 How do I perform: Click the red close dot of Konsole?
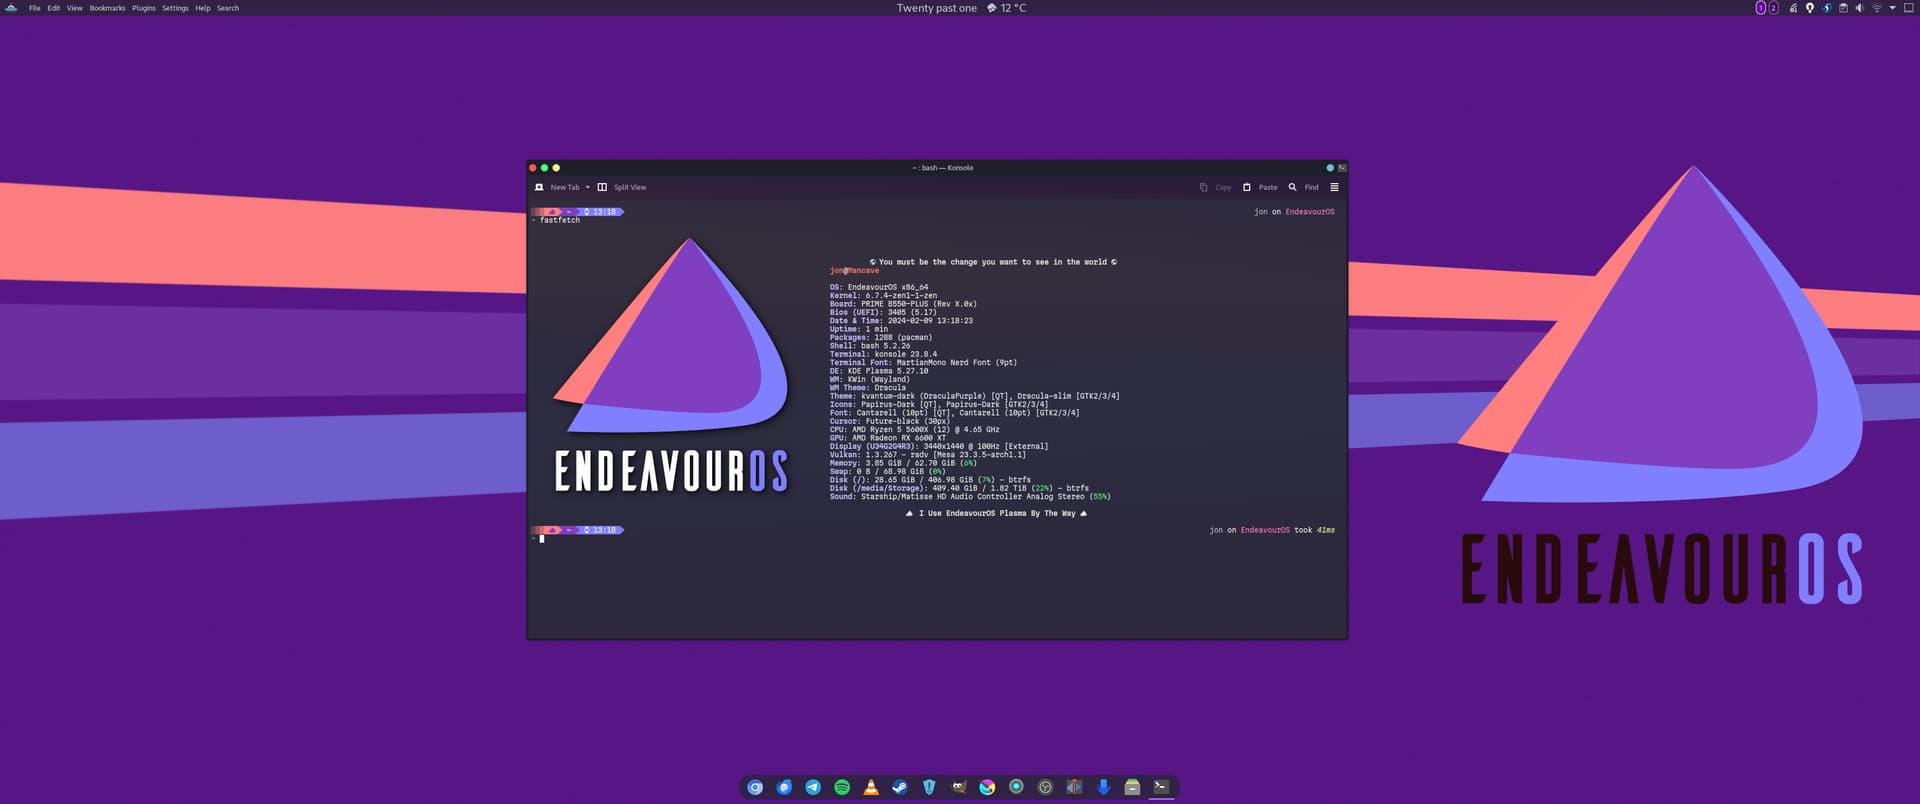[533, 168]
